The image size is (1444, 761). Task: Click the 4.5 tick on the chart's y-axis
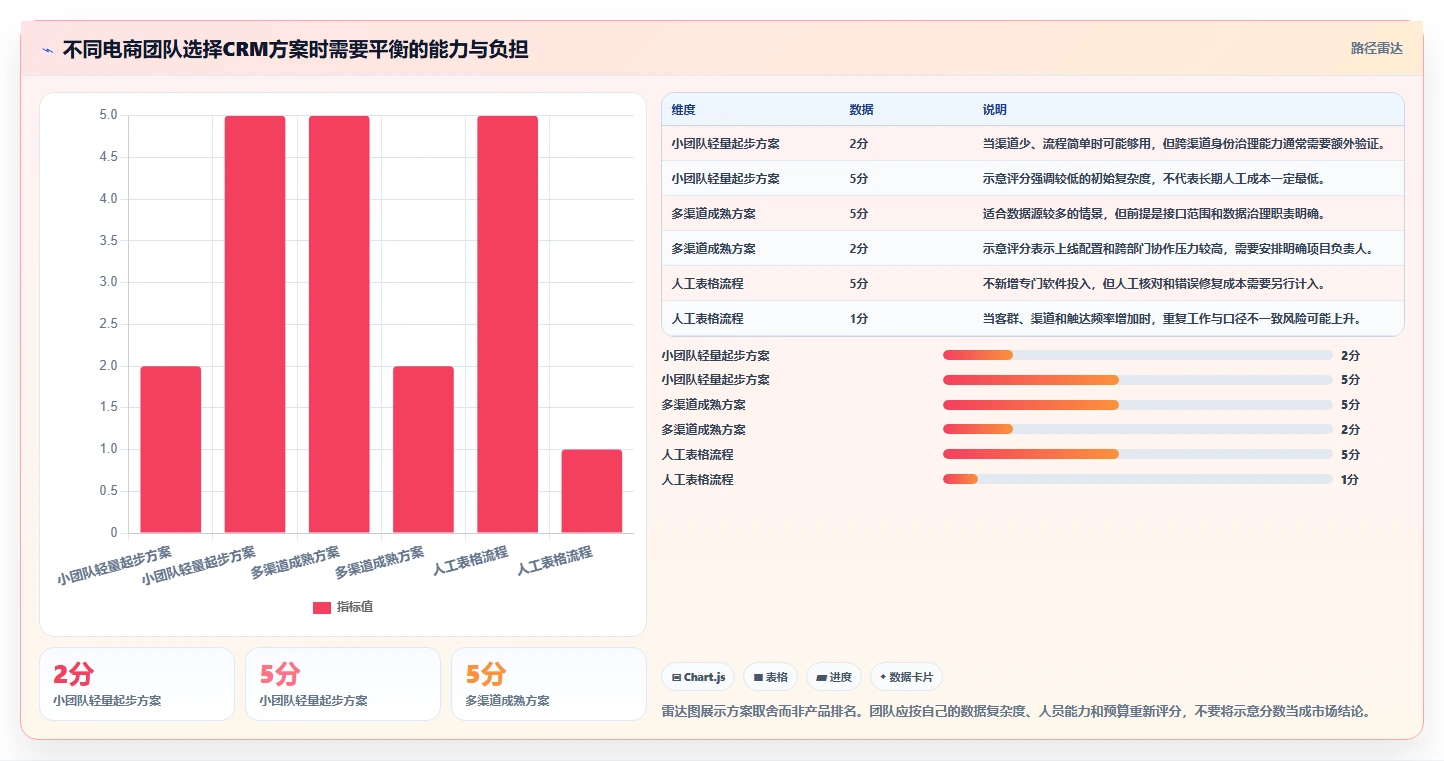[108, 157]
